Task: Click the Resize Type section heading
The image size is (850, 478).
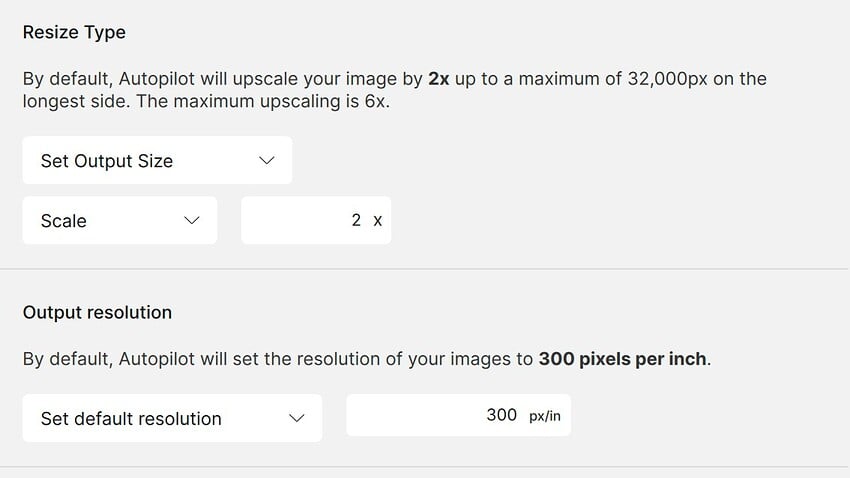Action: pos(74,32)
